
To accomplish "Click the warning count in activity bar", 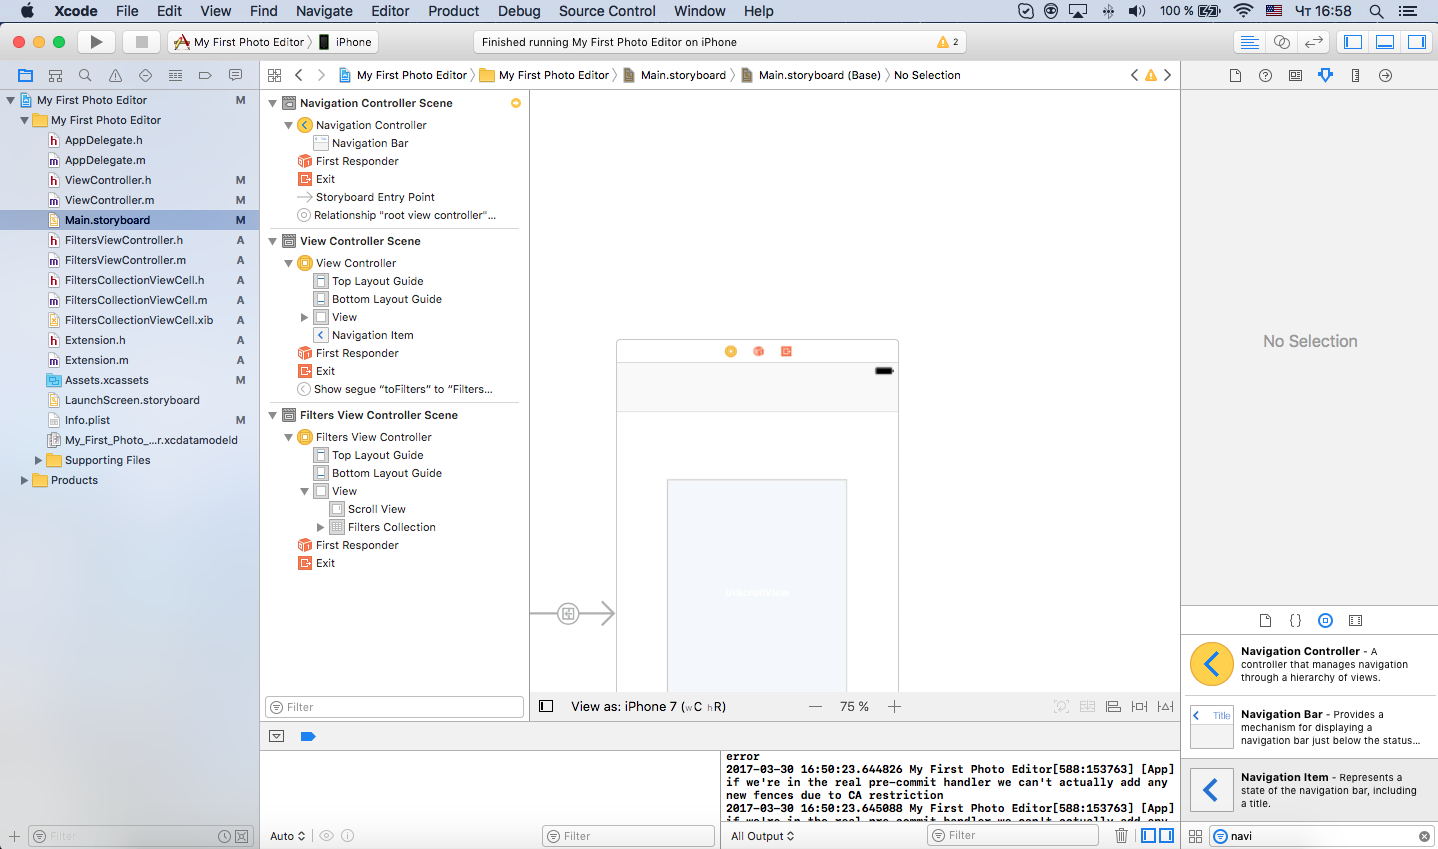I will [948, 42].
